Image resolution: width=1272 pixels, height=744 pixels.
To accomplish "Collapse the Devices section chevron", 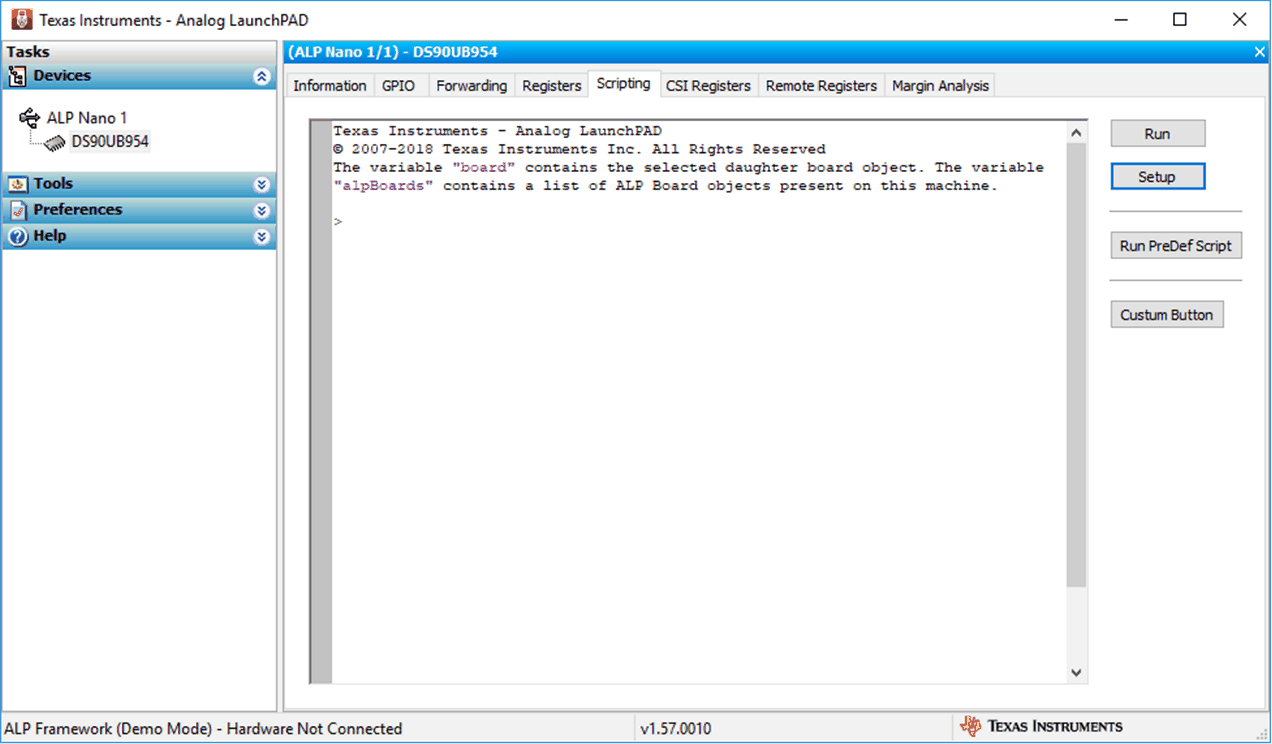I will click(262, 77).
